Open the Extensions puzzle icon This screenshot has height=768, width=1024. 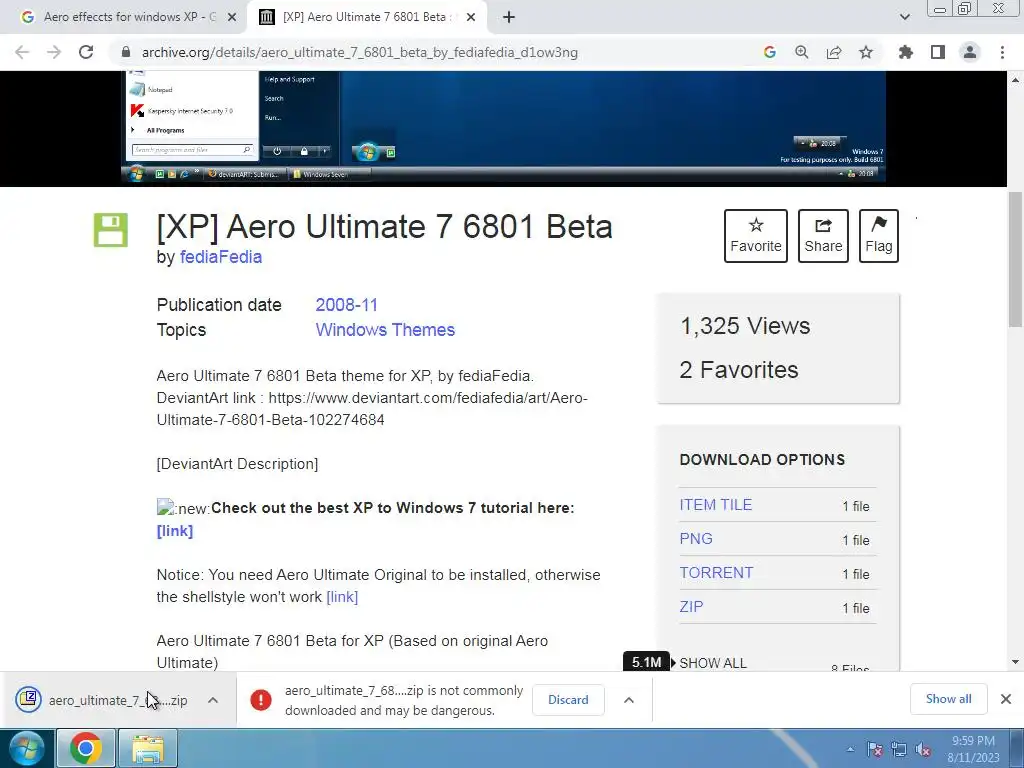click(905, 52)
